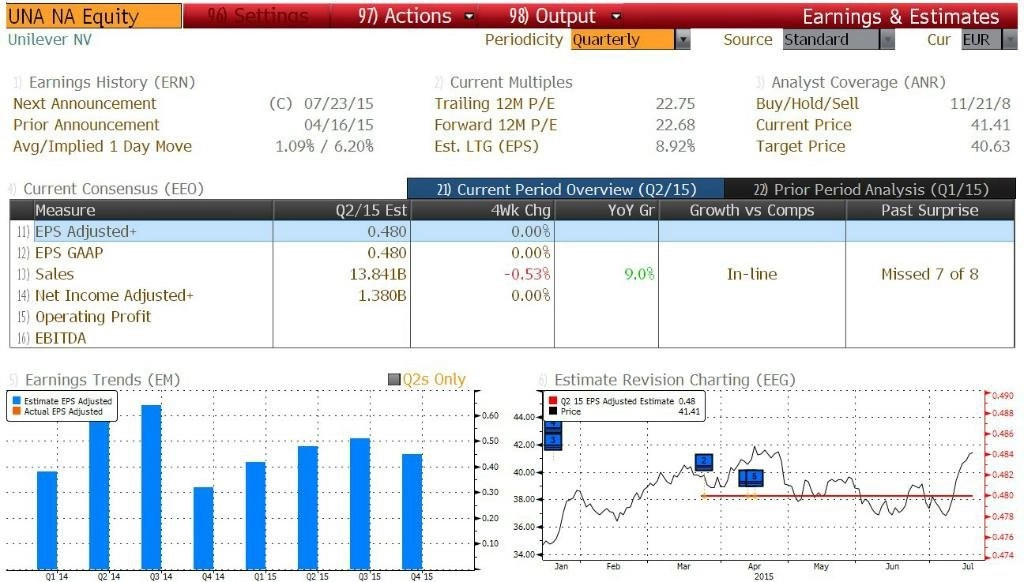Click the Q2/15 Est column header
Image resolution: width=1024 pixels, height=582 pixels.
[342, 210]
